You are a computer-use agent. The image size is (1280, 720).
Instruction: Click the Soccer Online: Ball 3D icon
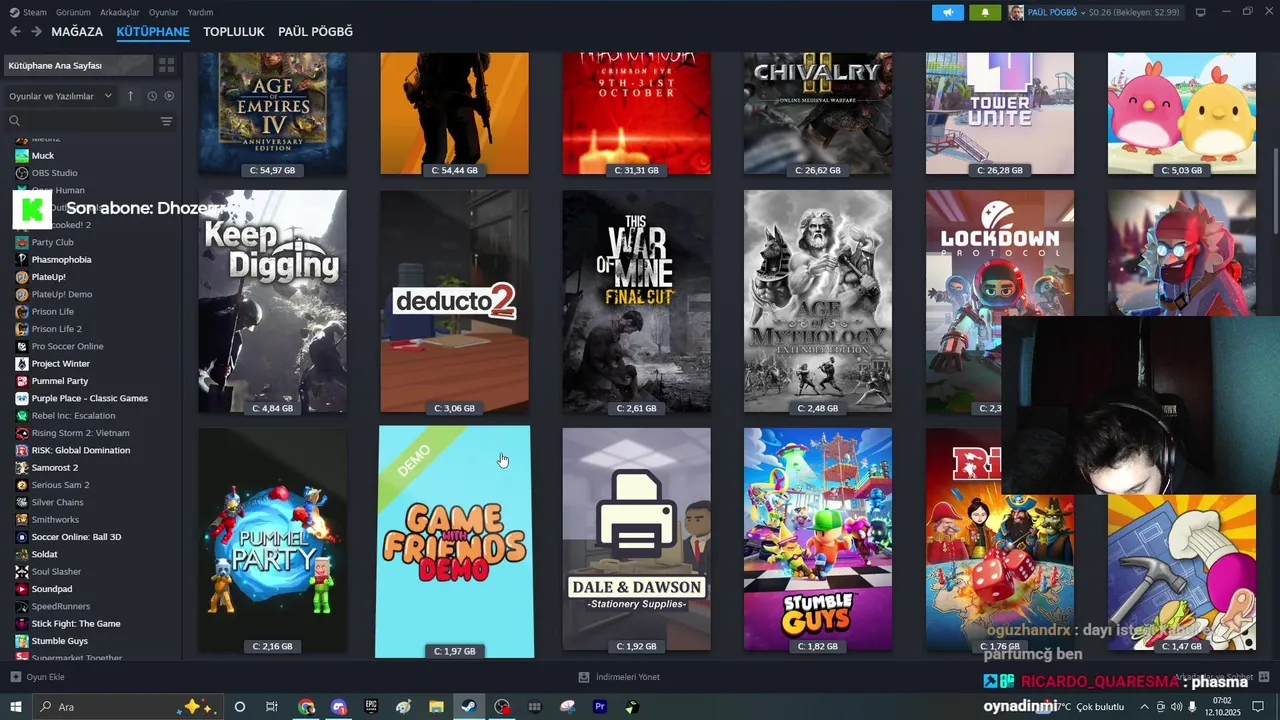pos(22,537)
